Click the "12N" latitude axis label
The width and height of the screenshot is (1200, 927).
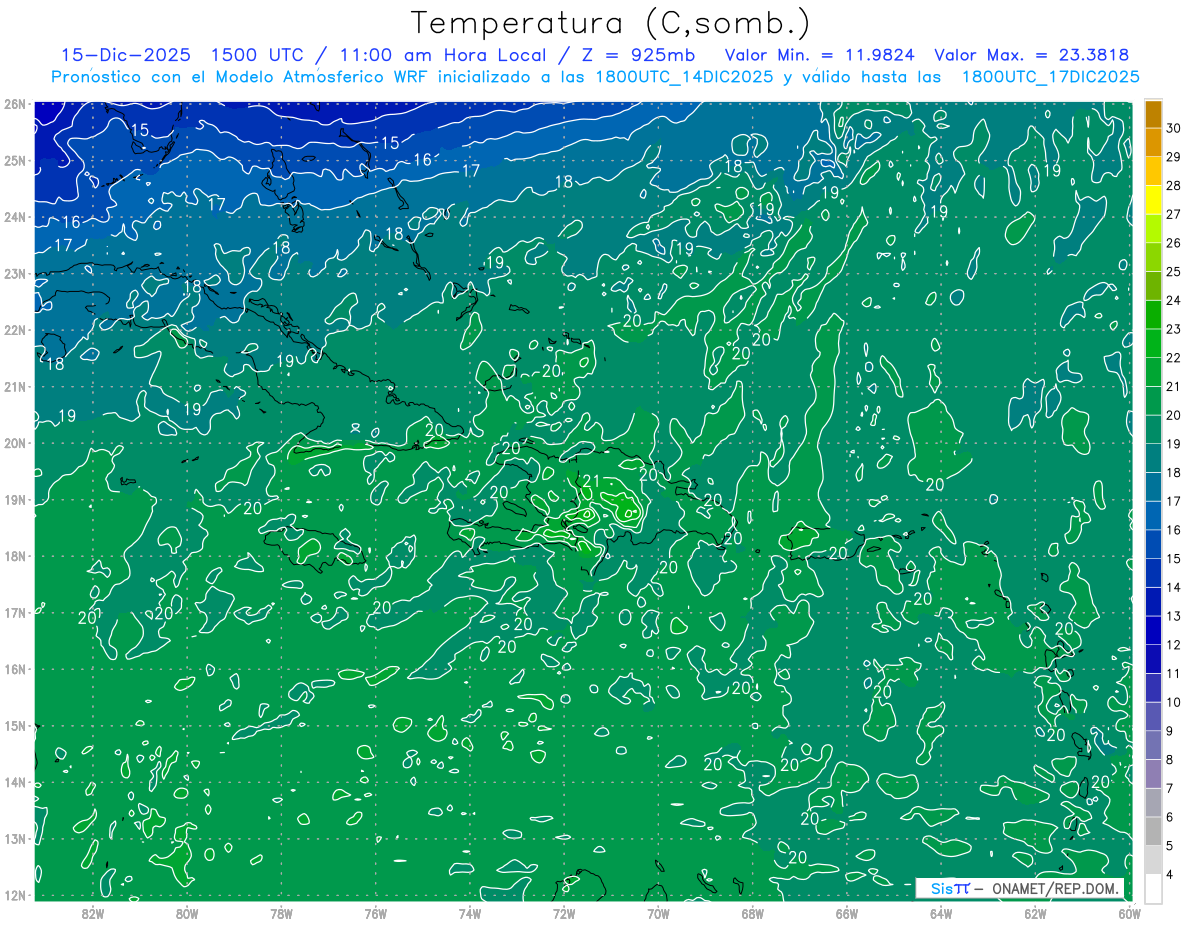(15, 895)
